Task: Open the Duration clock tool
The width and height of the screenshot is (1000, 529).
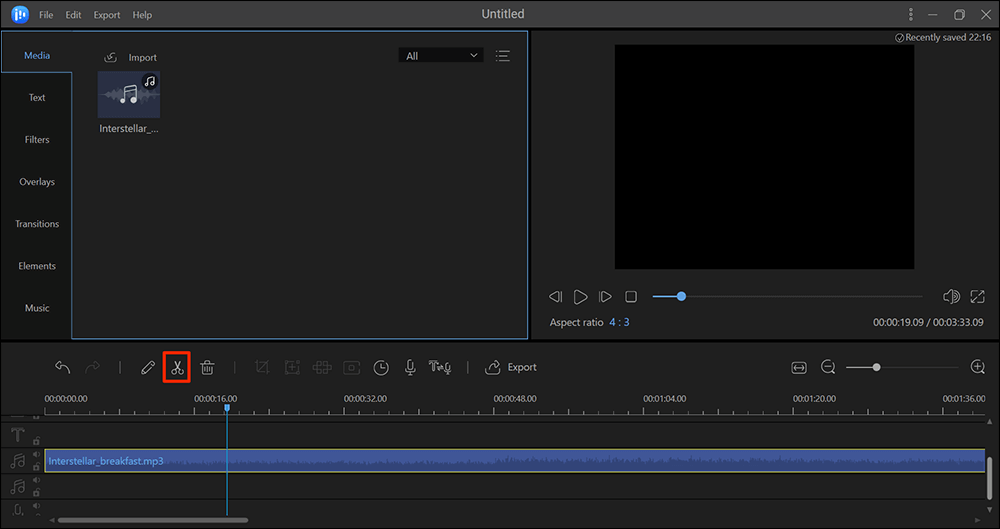Action: click(381, 368)
